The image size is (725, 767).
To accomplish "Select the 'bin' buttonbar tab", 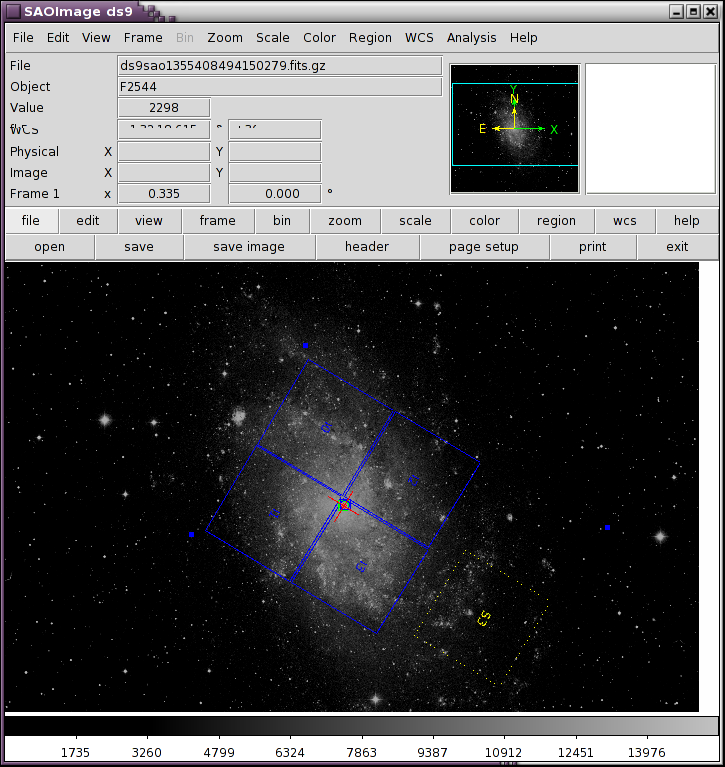I will 282,221.
